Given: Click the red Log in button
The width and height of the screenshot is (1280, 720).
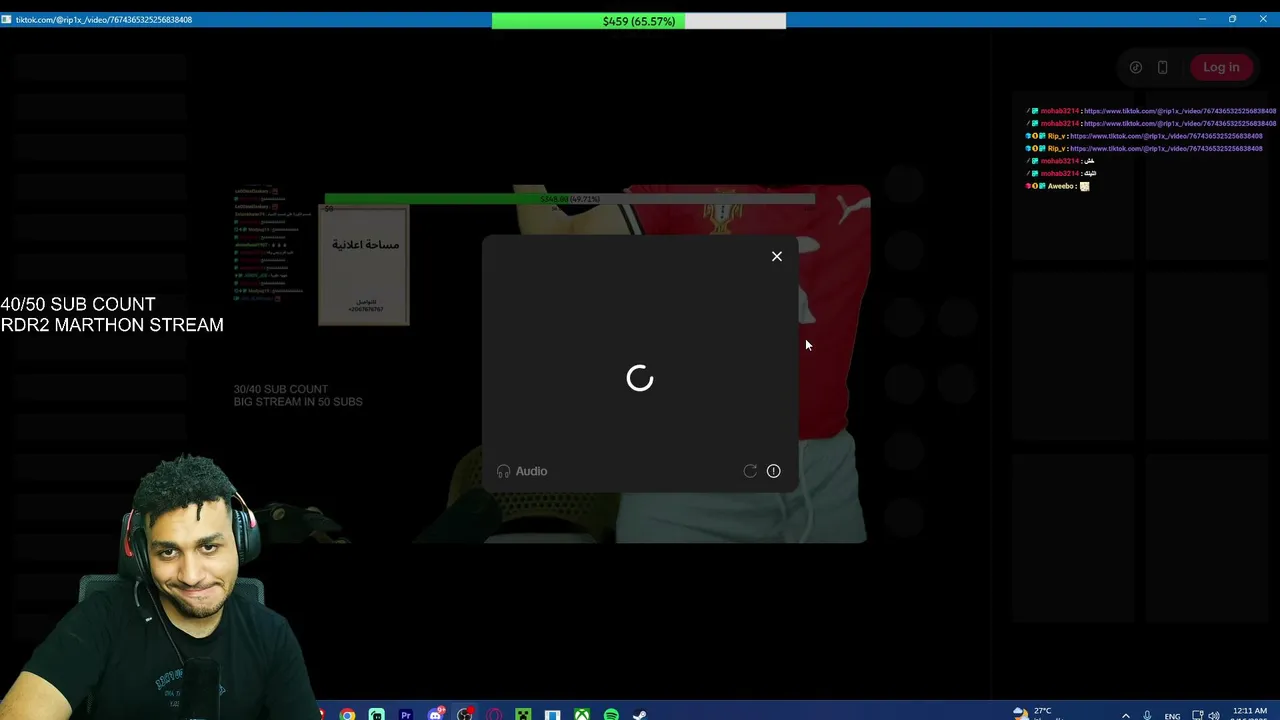Looking at the screenshot, I should click(1221, 67).
